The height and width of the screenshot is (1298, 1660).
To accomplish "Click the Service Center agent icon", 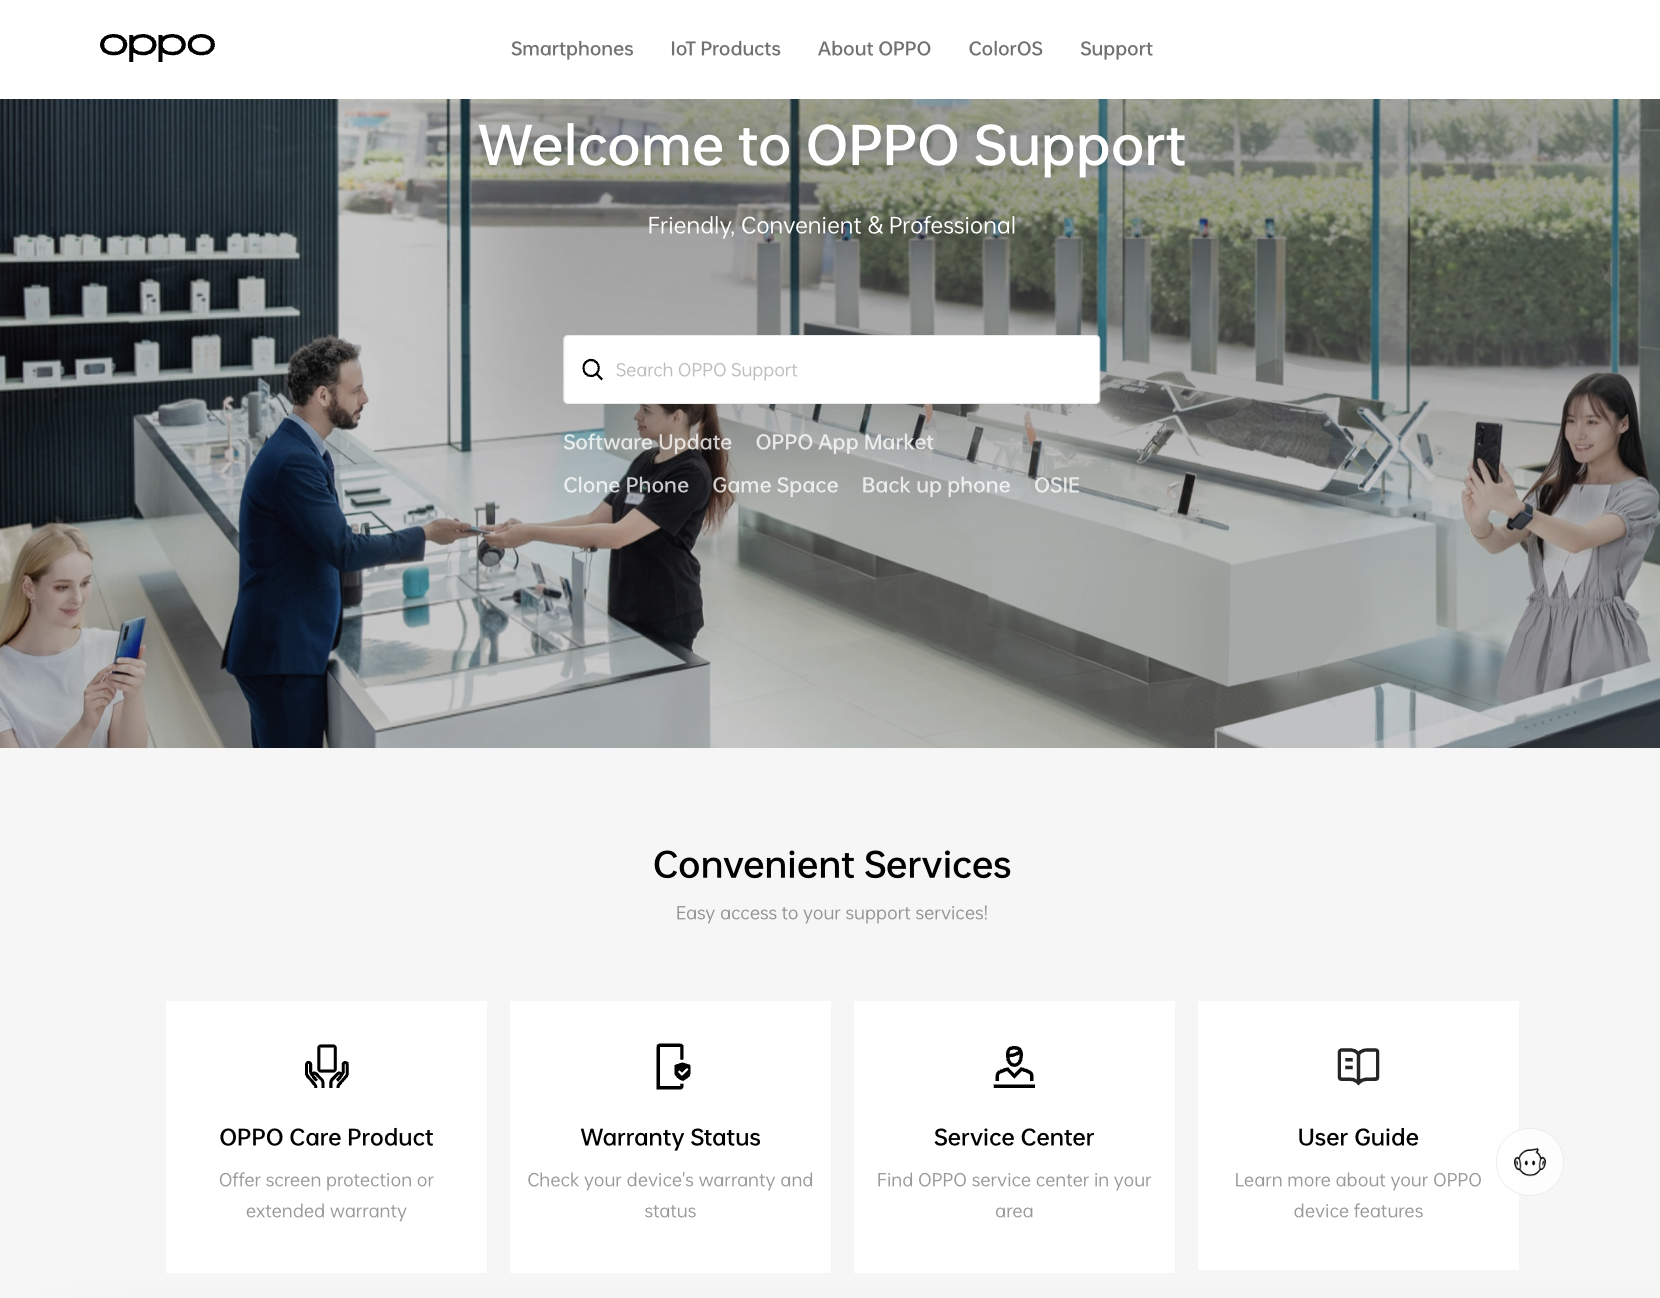I will (1014, 1066).
